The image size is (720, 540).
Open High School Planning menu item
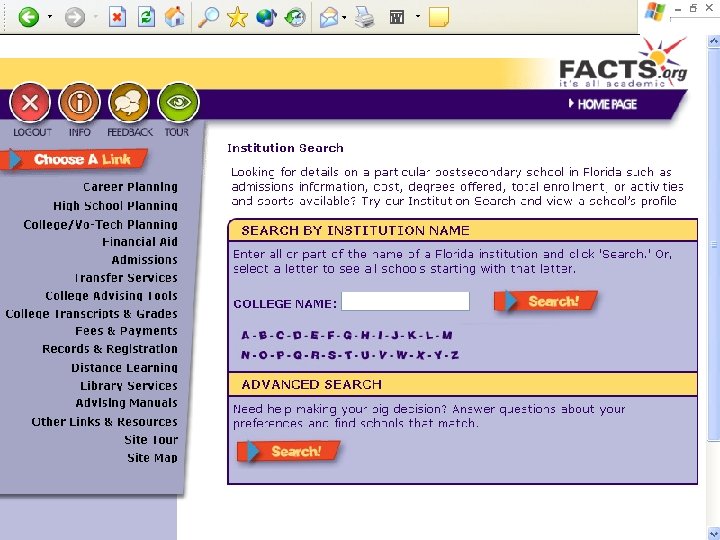pos(115,206)
